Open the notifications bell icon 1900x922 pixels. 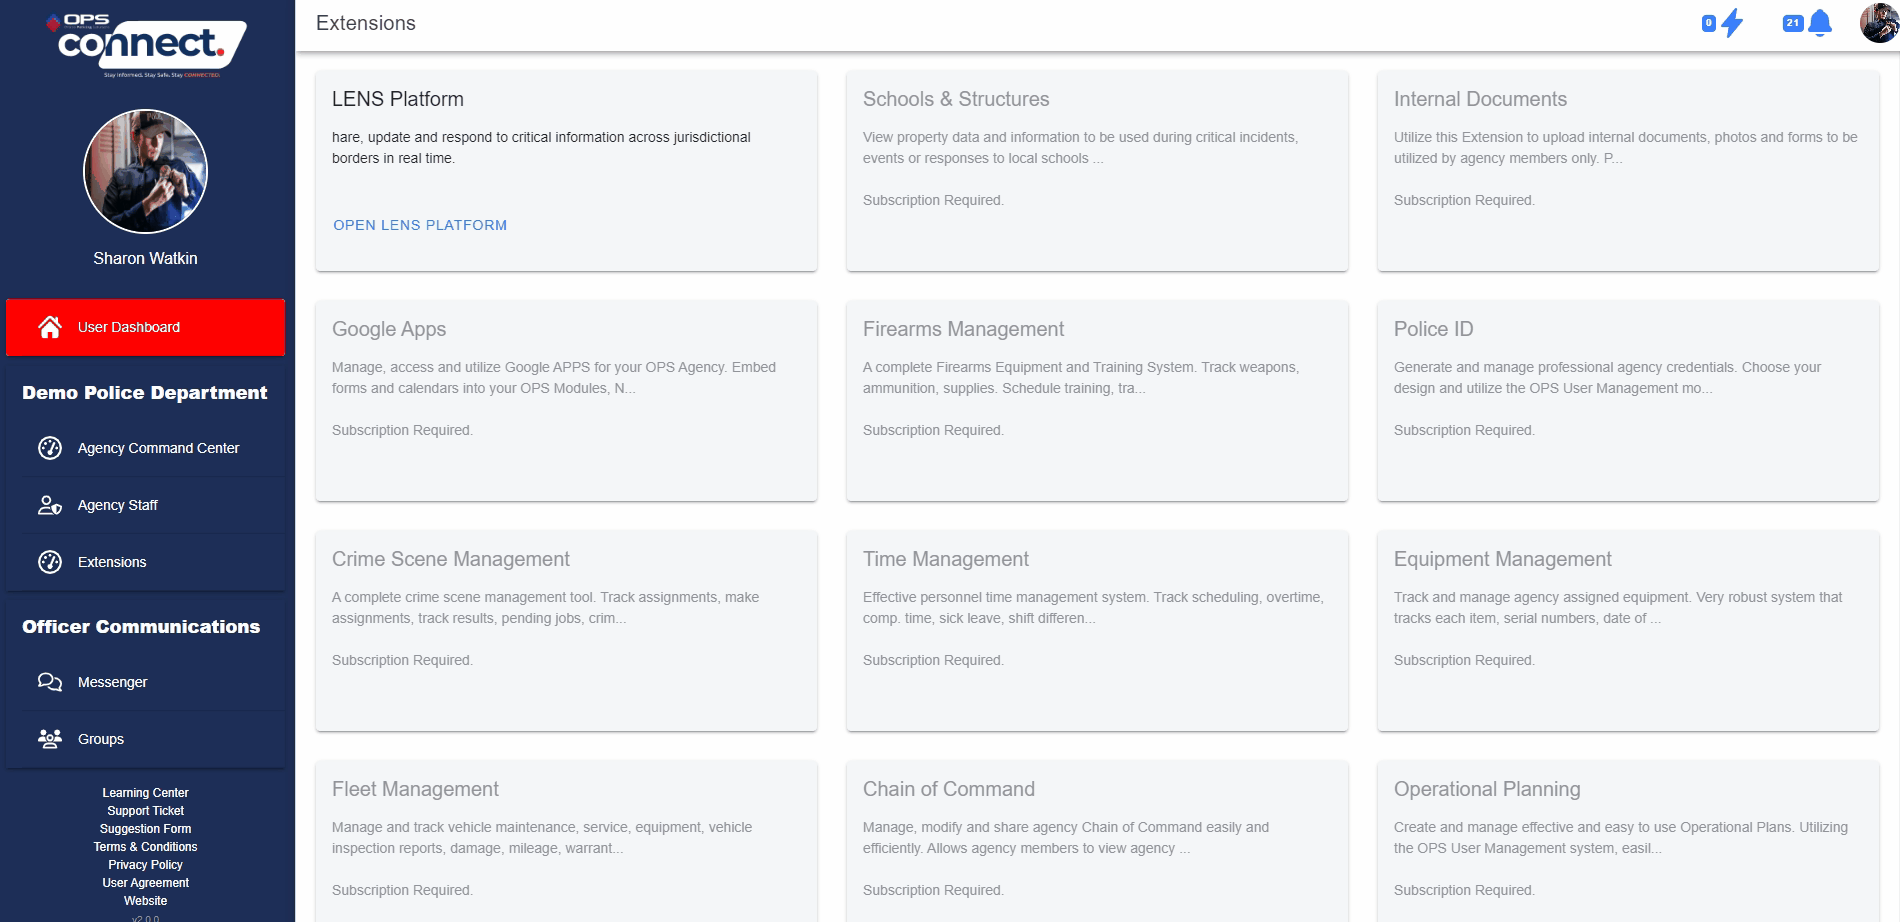(1820, 23)
